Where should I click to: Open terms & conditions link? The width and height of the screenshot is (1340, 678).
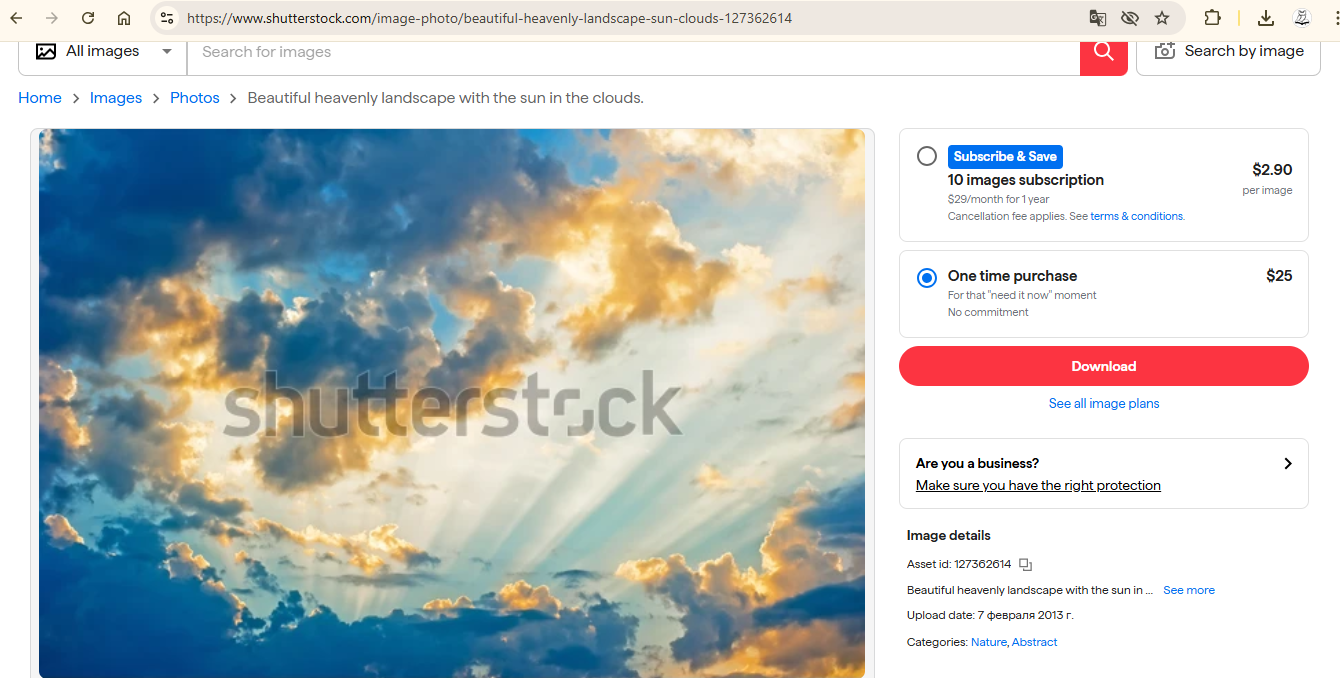[1137, 216]
